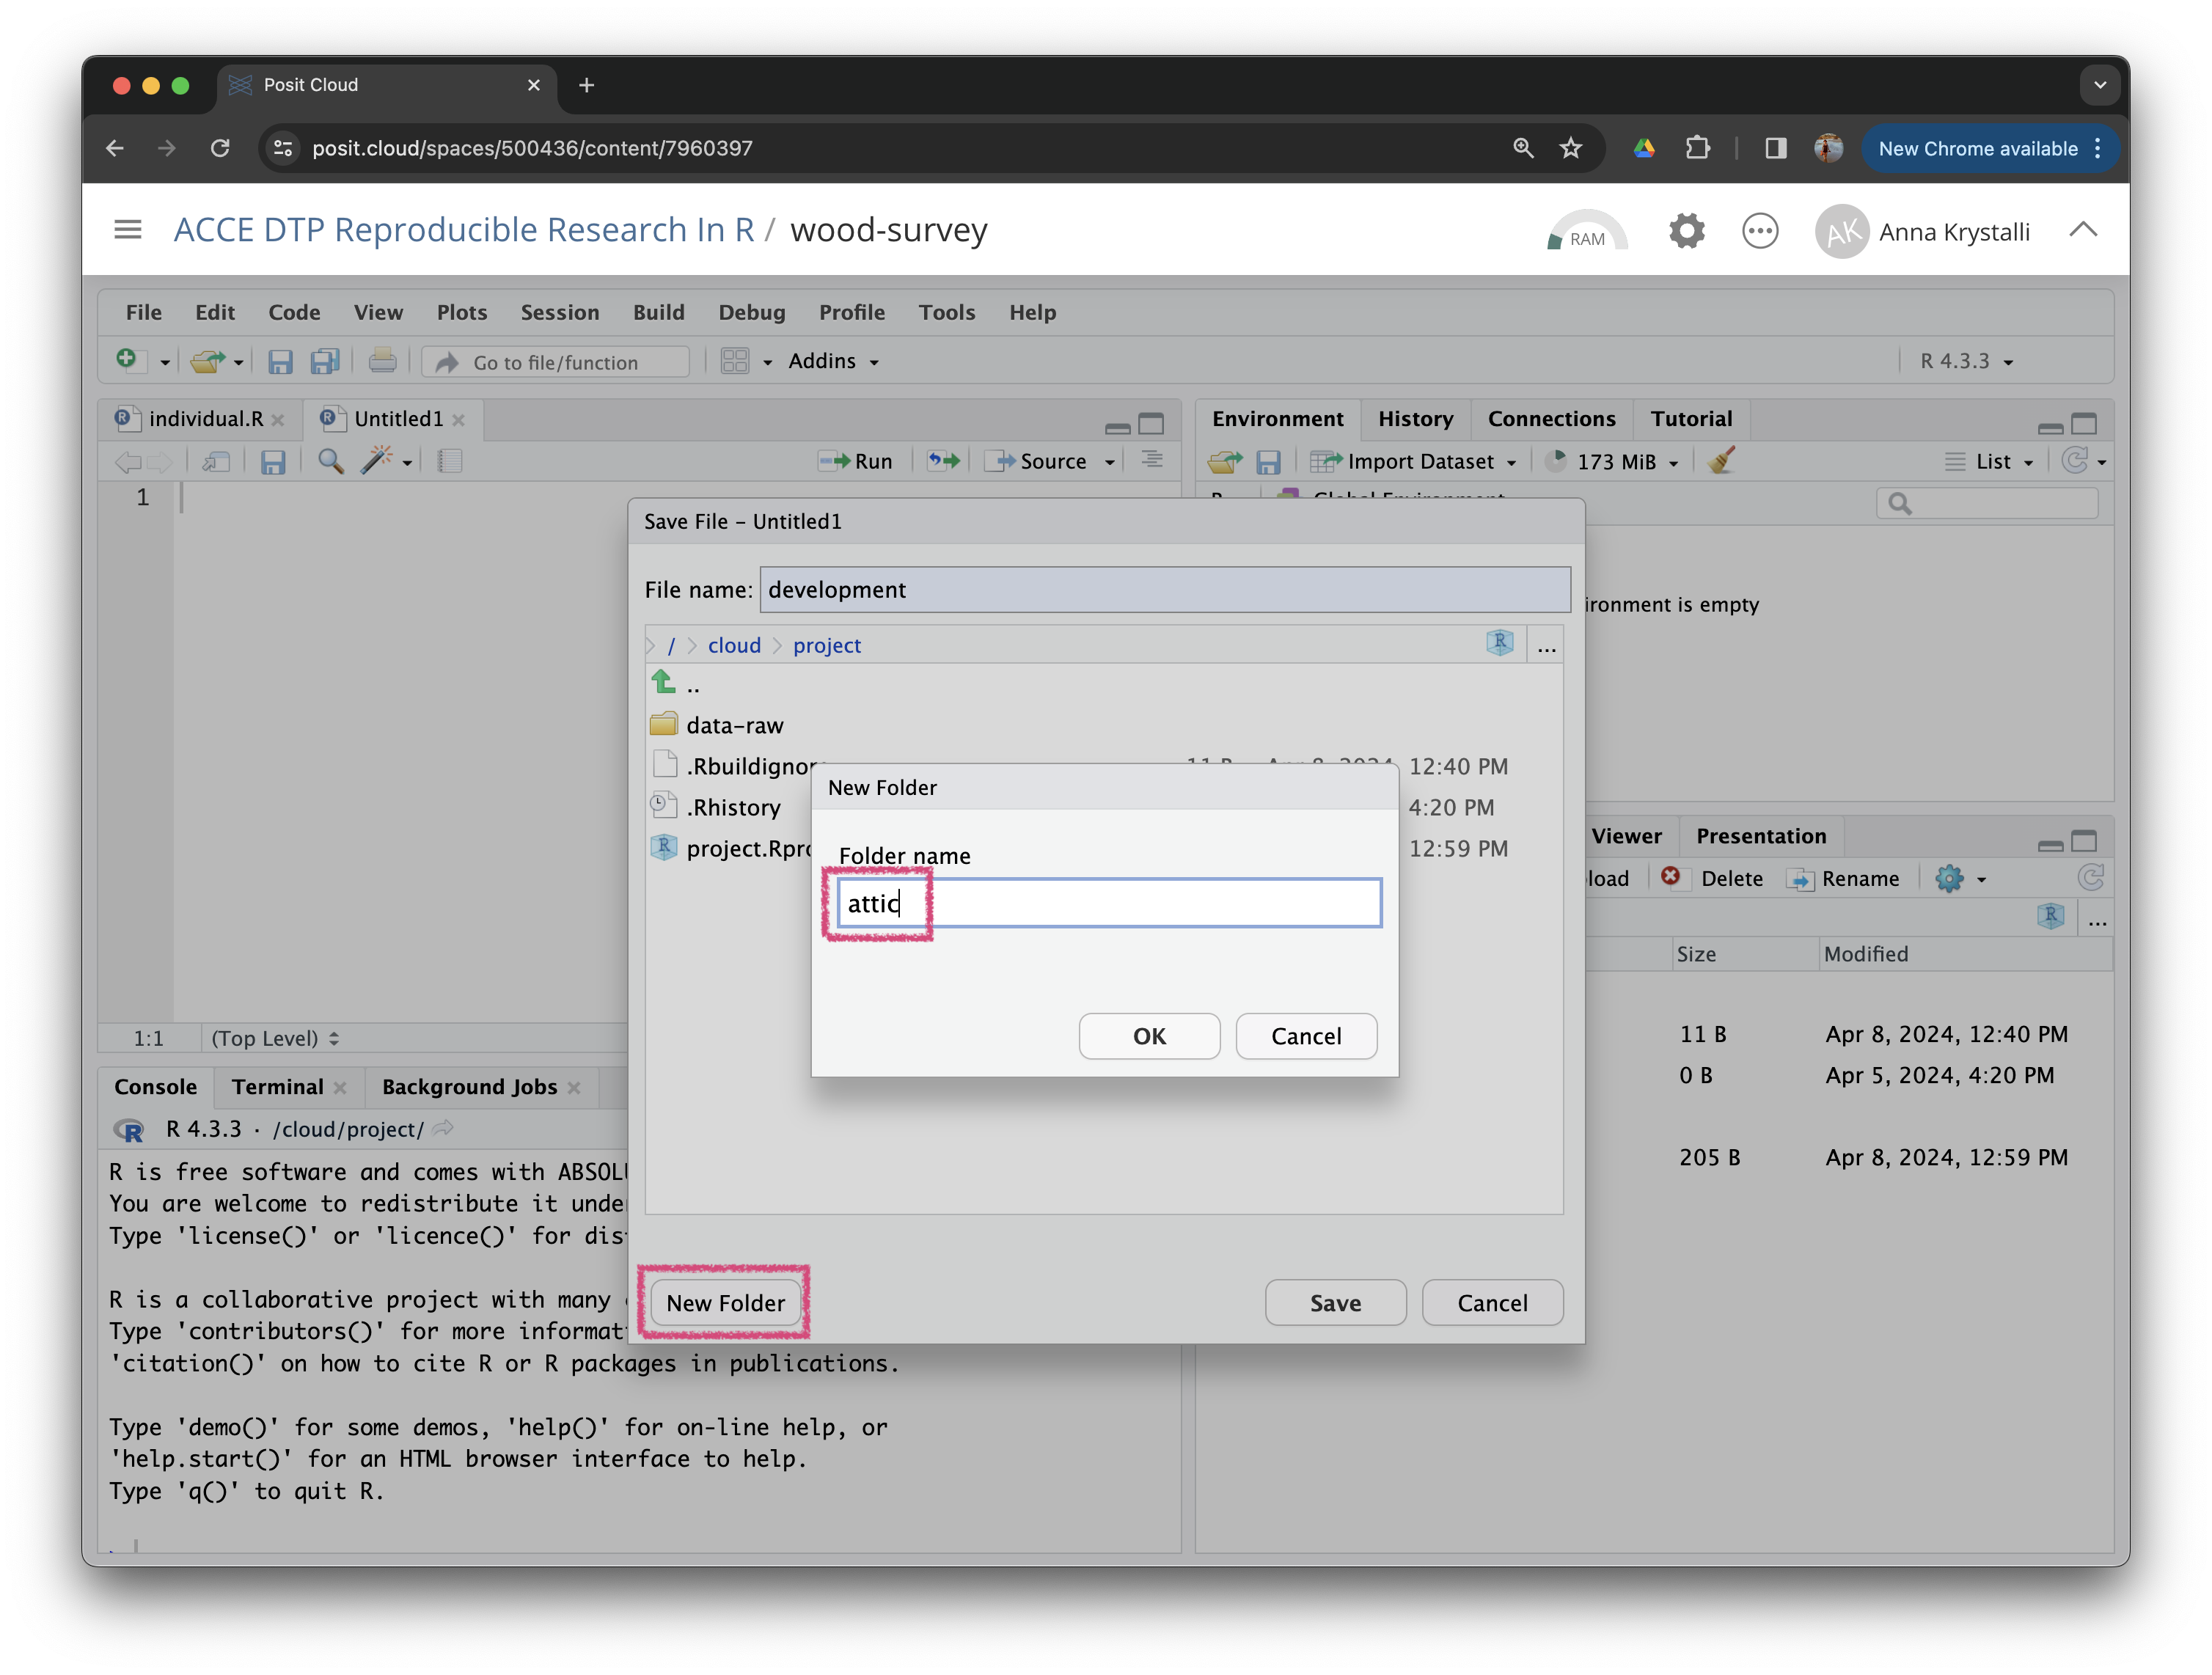Screen dimensions: 2212x1675
Task: Open the Source dropdown arrow
Action: click(1109, 462)
